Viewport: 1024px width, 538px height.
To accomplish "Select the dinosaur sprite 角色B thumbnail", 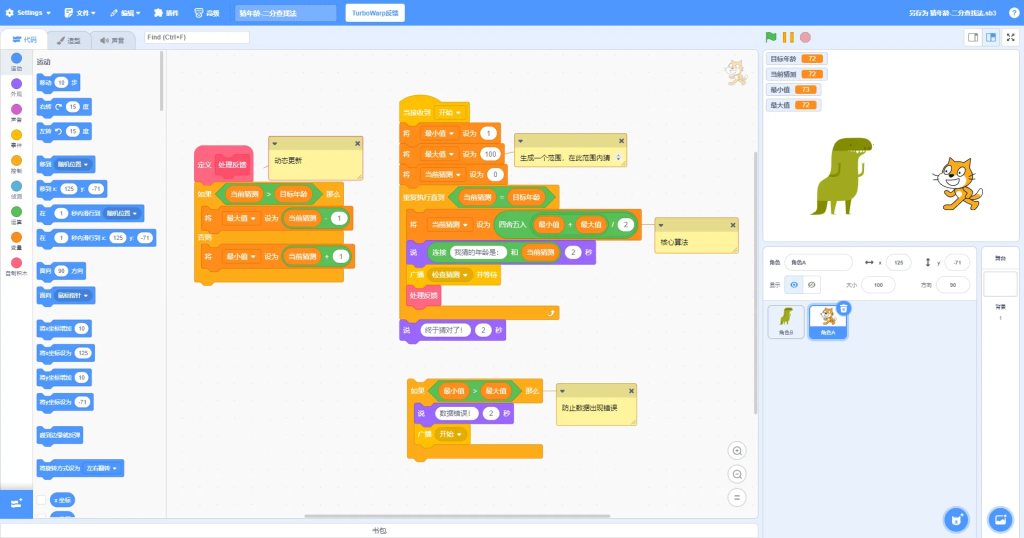I will point(786,321).
